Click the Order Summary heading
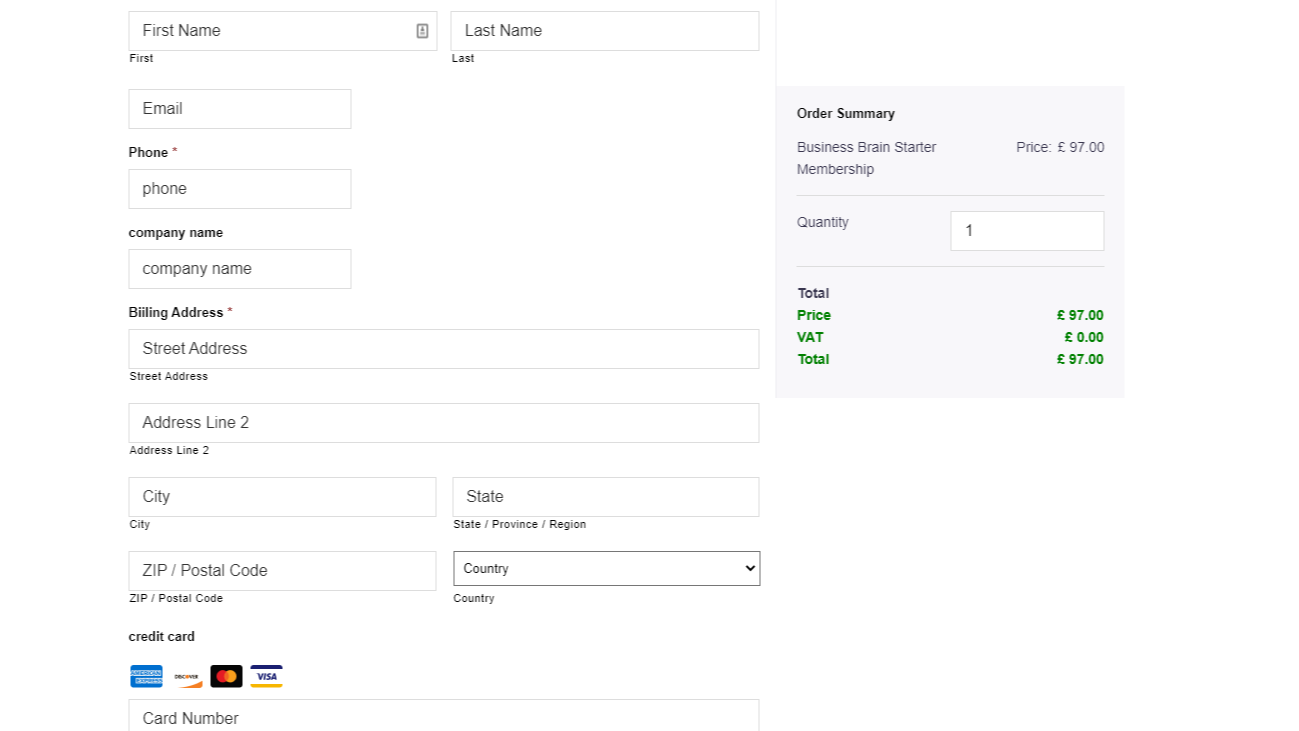Image resolution: width=1299 pixels, height=731 pixels. tap(846, 114)
